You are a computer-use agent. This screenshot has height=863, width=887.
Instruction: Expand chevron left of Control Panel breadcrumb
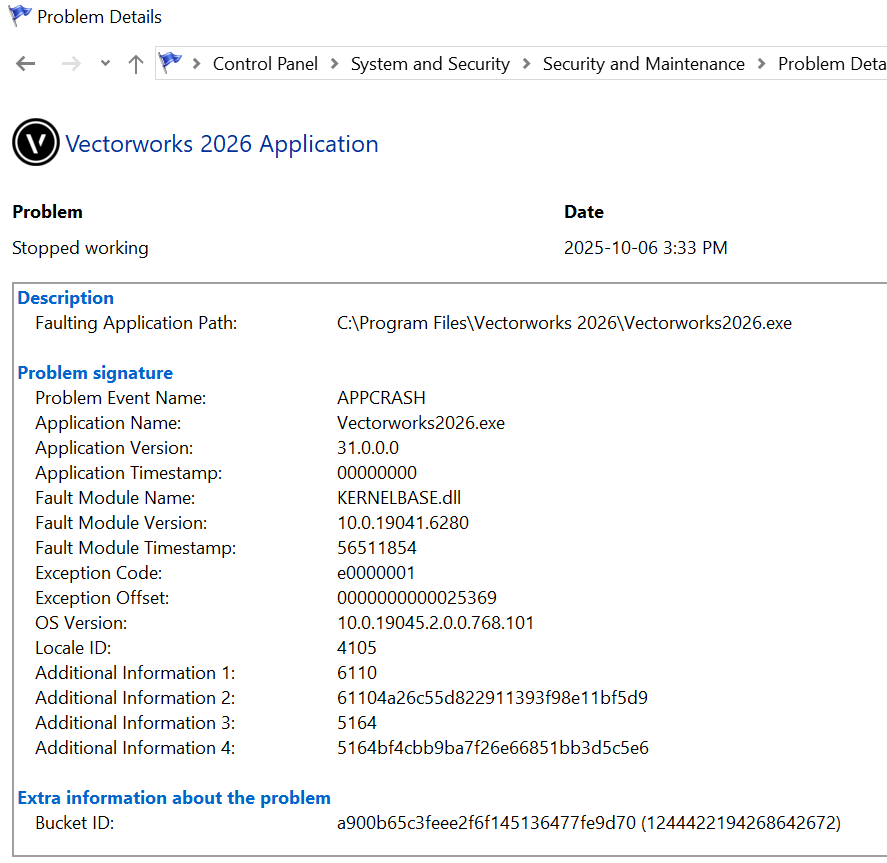[197, 64]
